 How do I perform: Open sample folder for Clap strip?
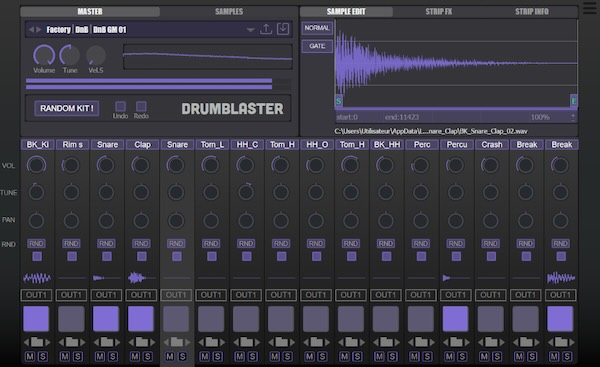[x=141, y=342]
